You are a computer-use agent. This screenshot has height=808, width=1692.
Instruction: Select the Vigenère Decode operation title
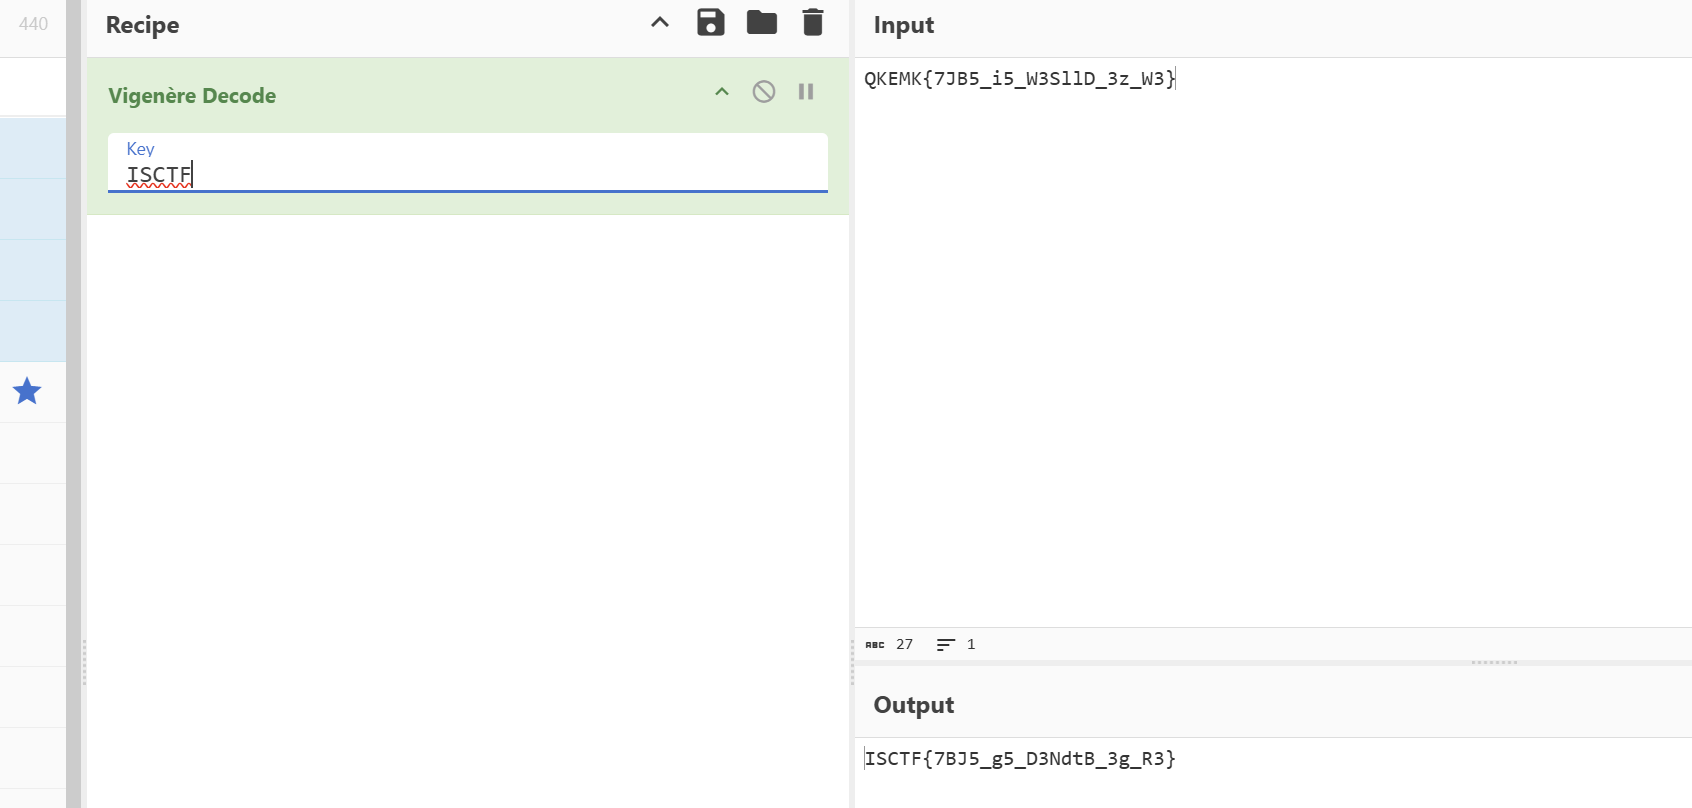192,96
